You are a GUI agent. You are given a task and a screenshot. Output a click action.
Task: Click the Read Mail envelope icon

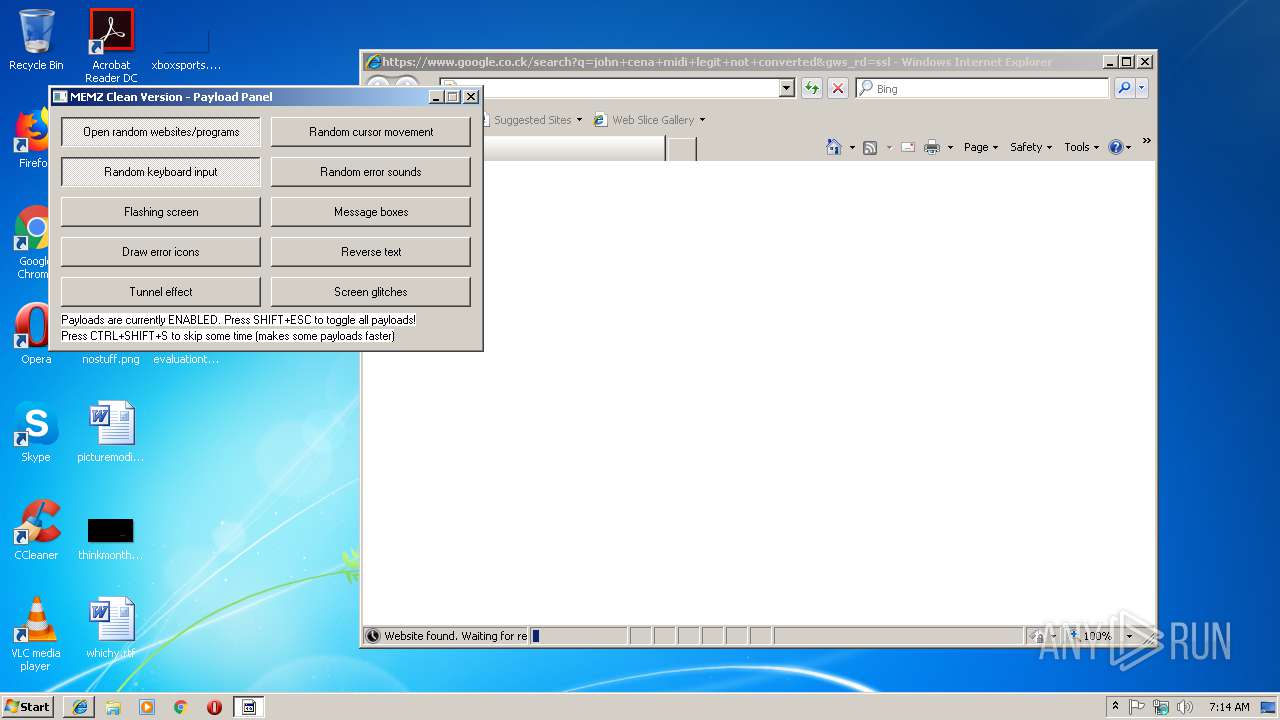[x=908, y=147]
